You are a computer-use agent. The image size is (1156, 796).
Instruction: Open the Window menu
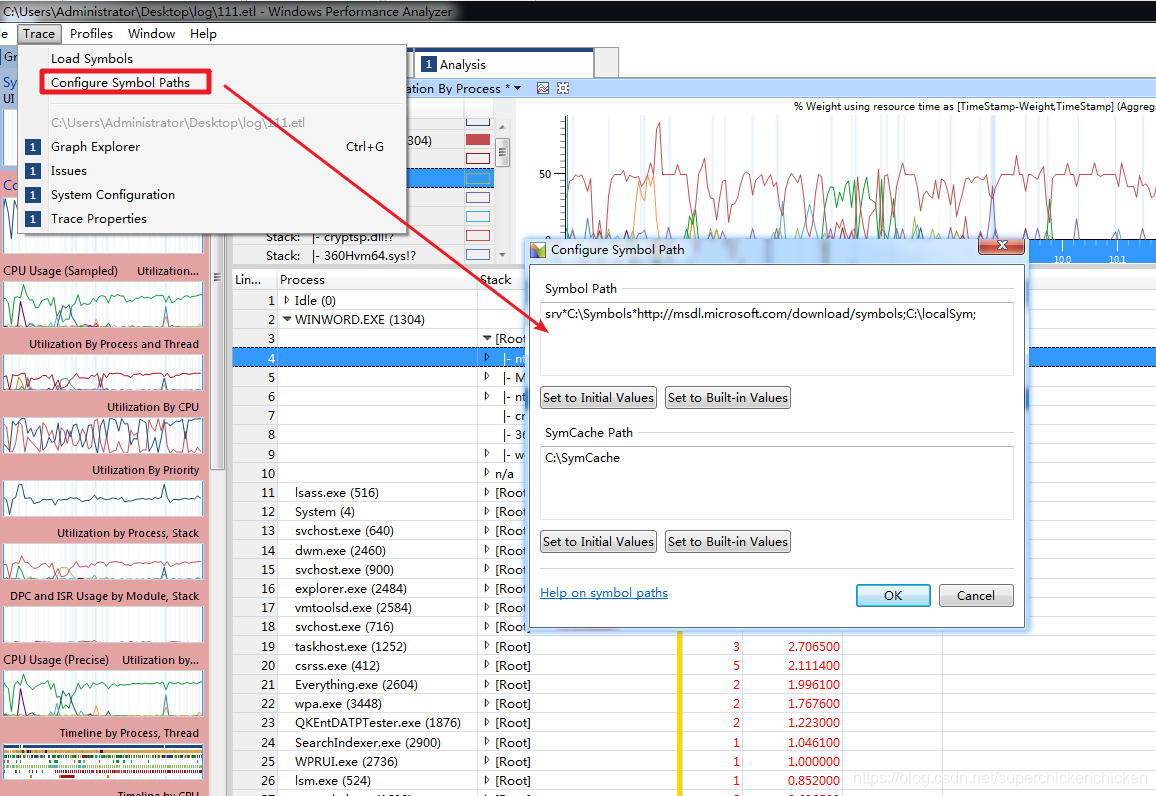[x=151, y=34]
